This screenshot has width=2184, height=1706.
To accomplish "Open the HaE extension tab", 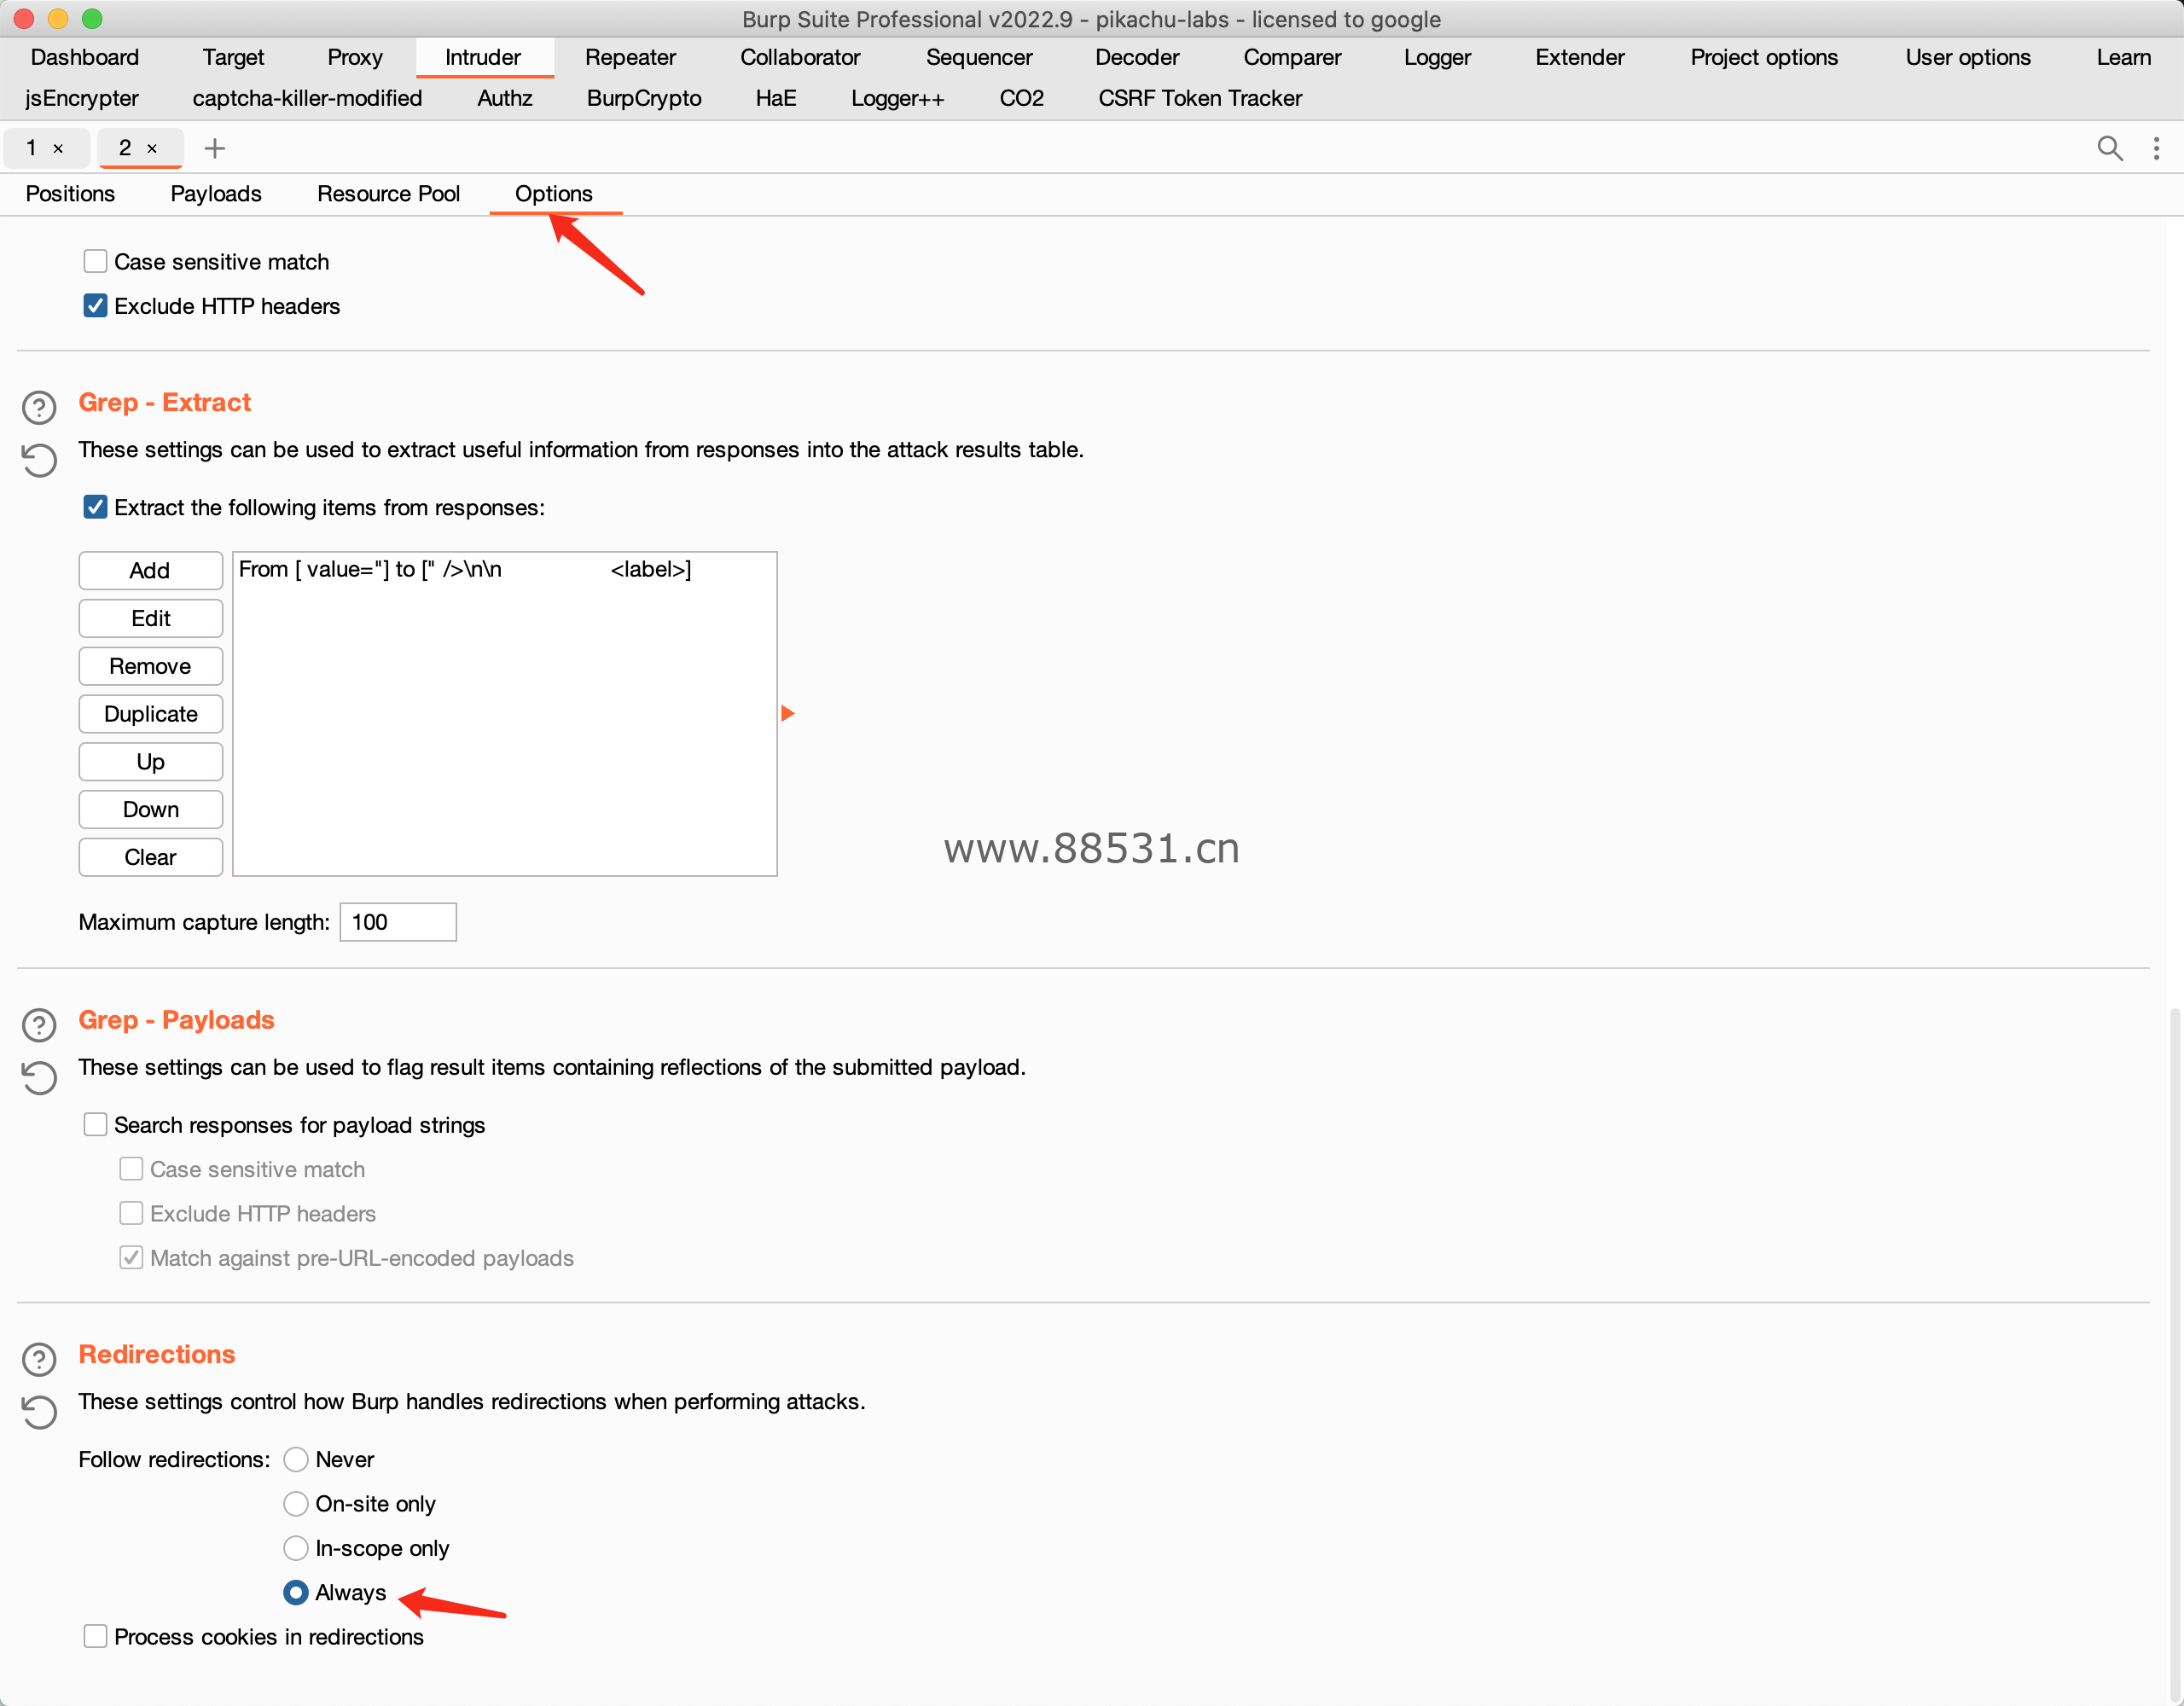I will pos(776,98).
